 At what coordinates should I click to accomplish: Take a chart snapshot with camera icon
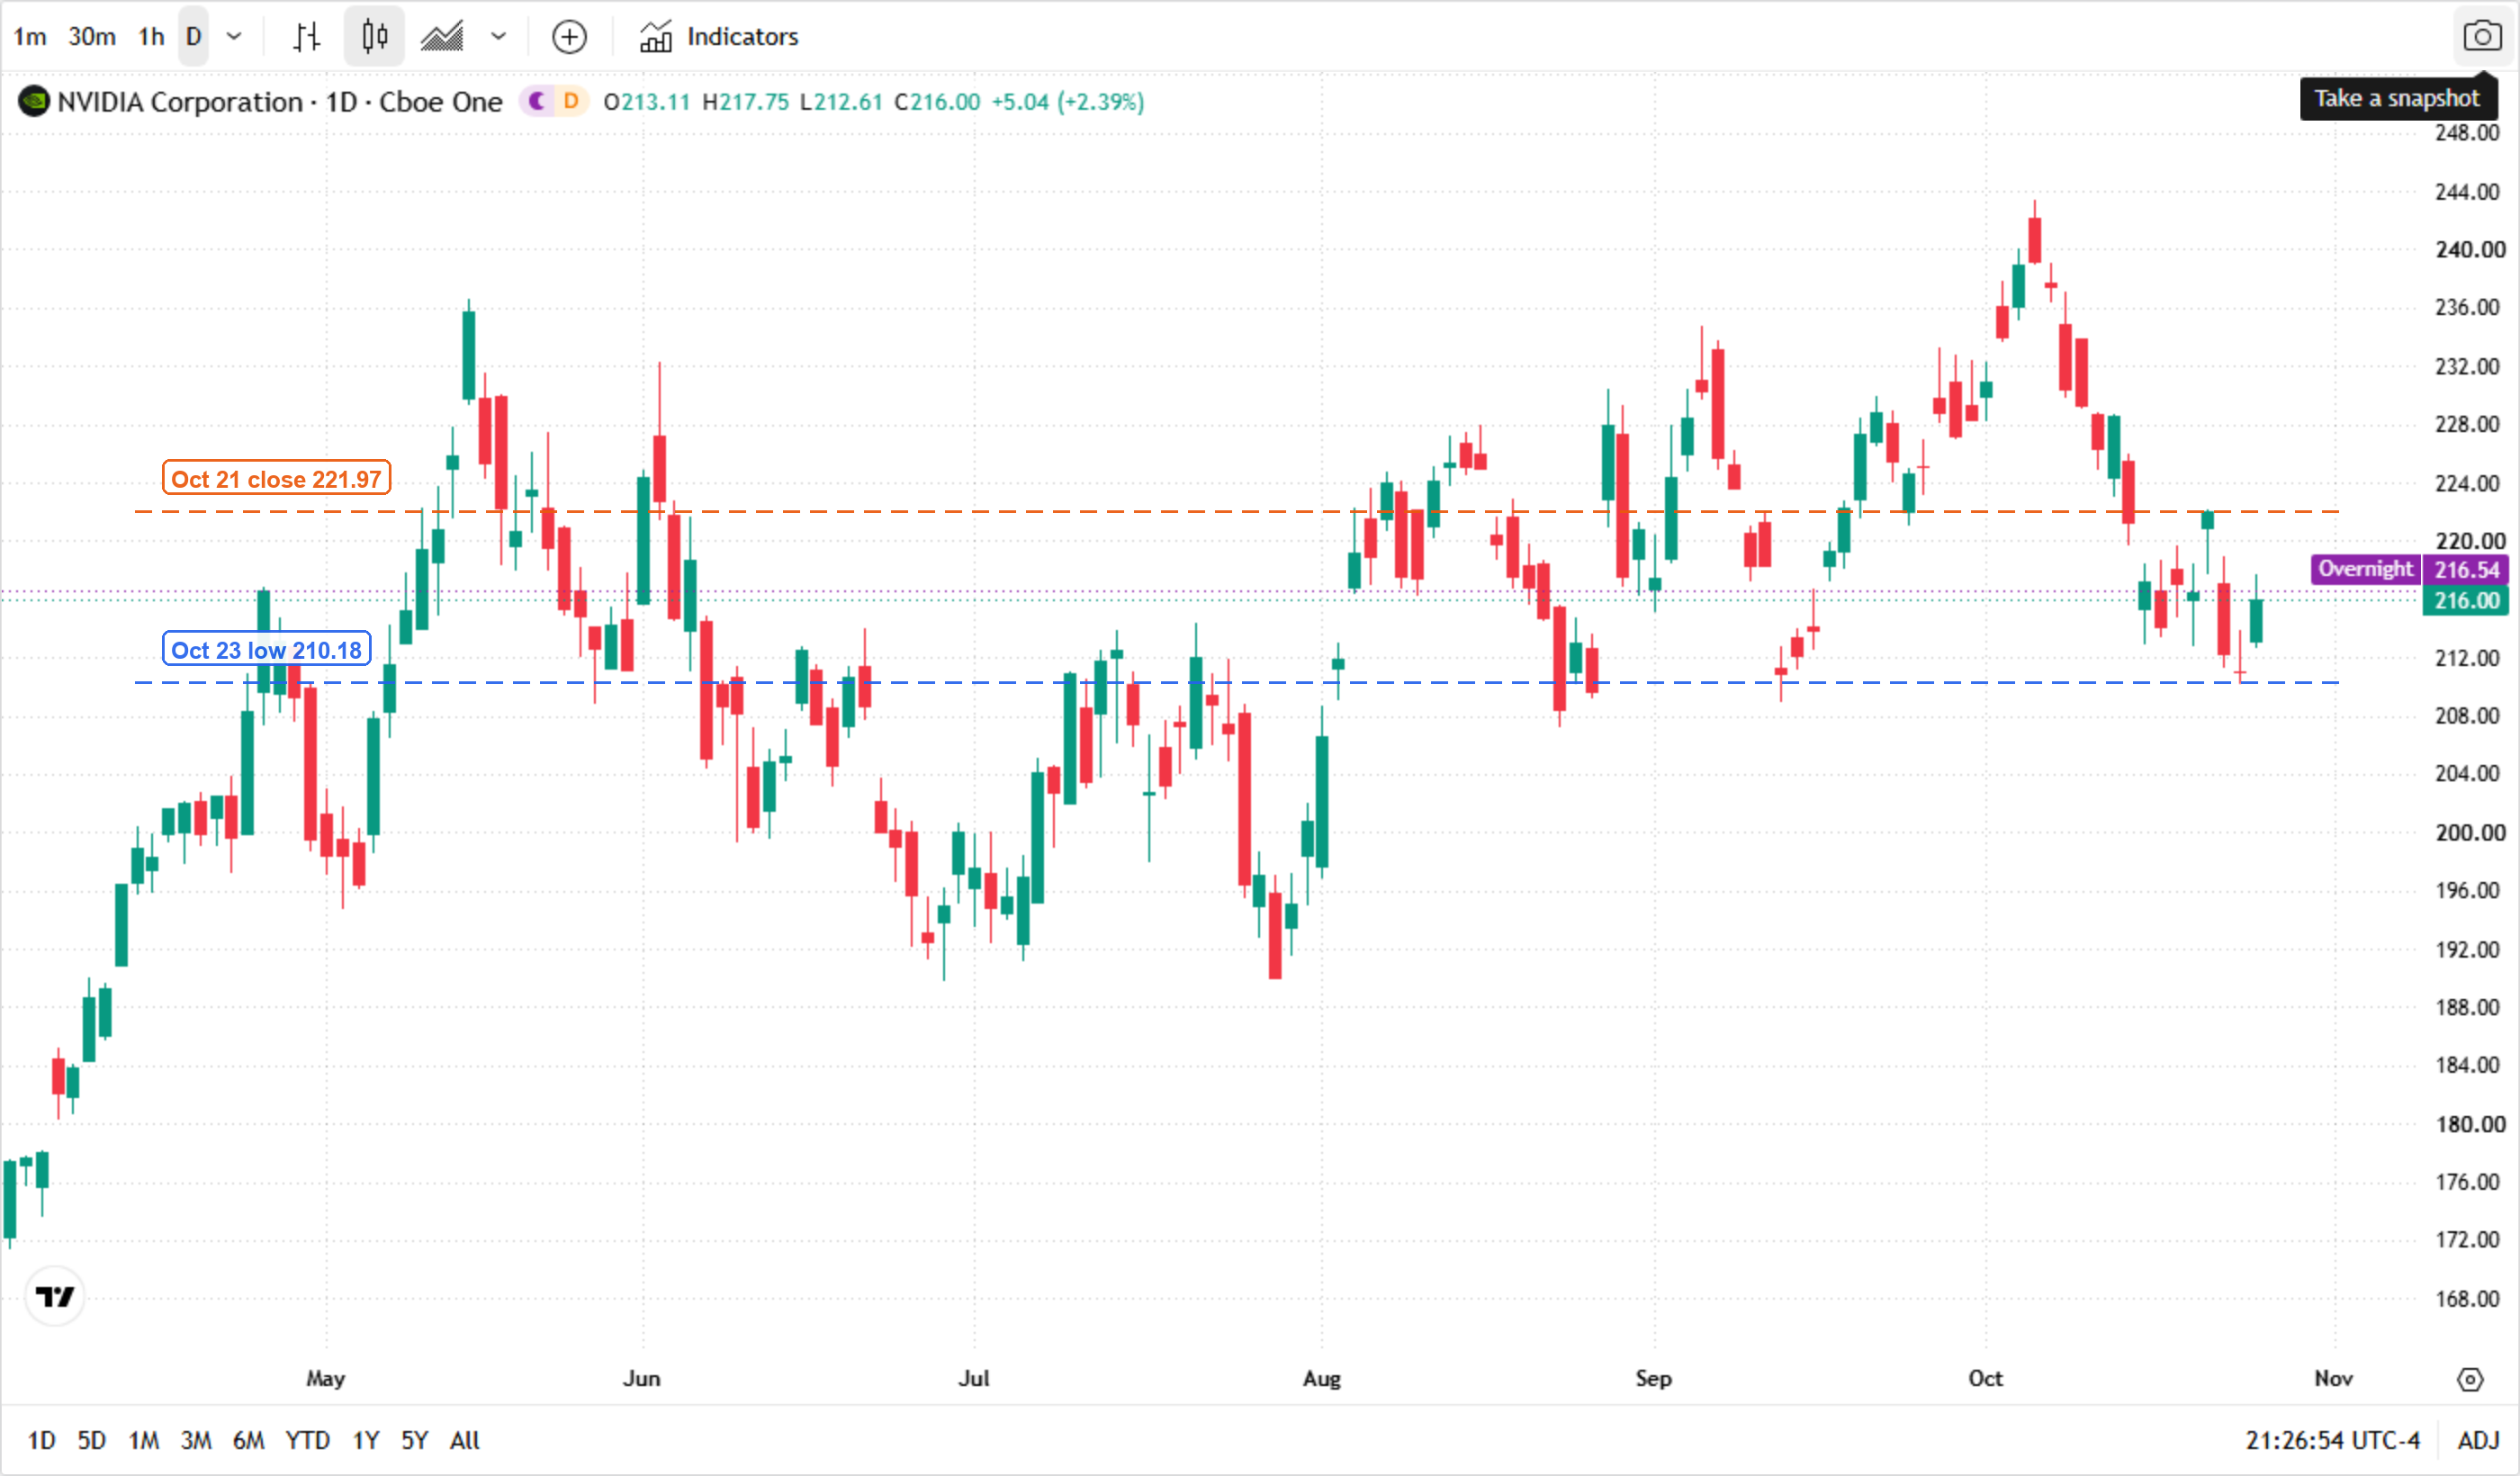click(2482, 37)
